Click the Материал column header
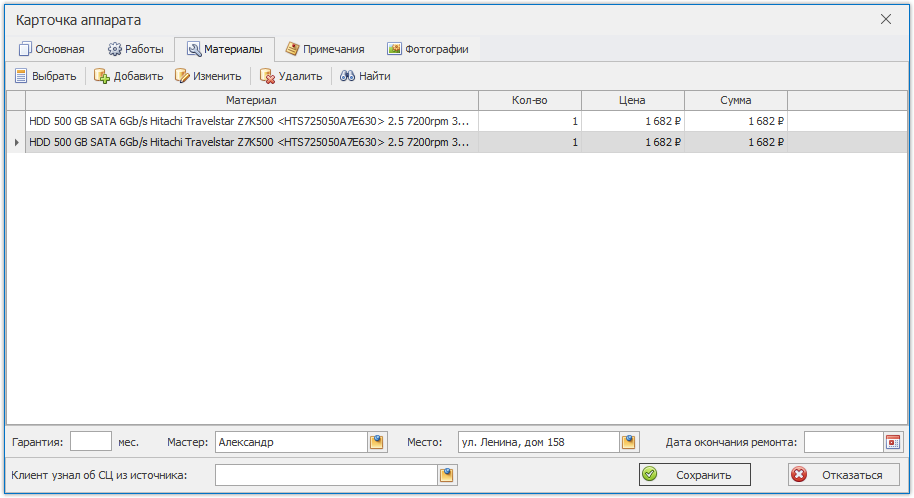914x498 pixels. click(250, 100)
